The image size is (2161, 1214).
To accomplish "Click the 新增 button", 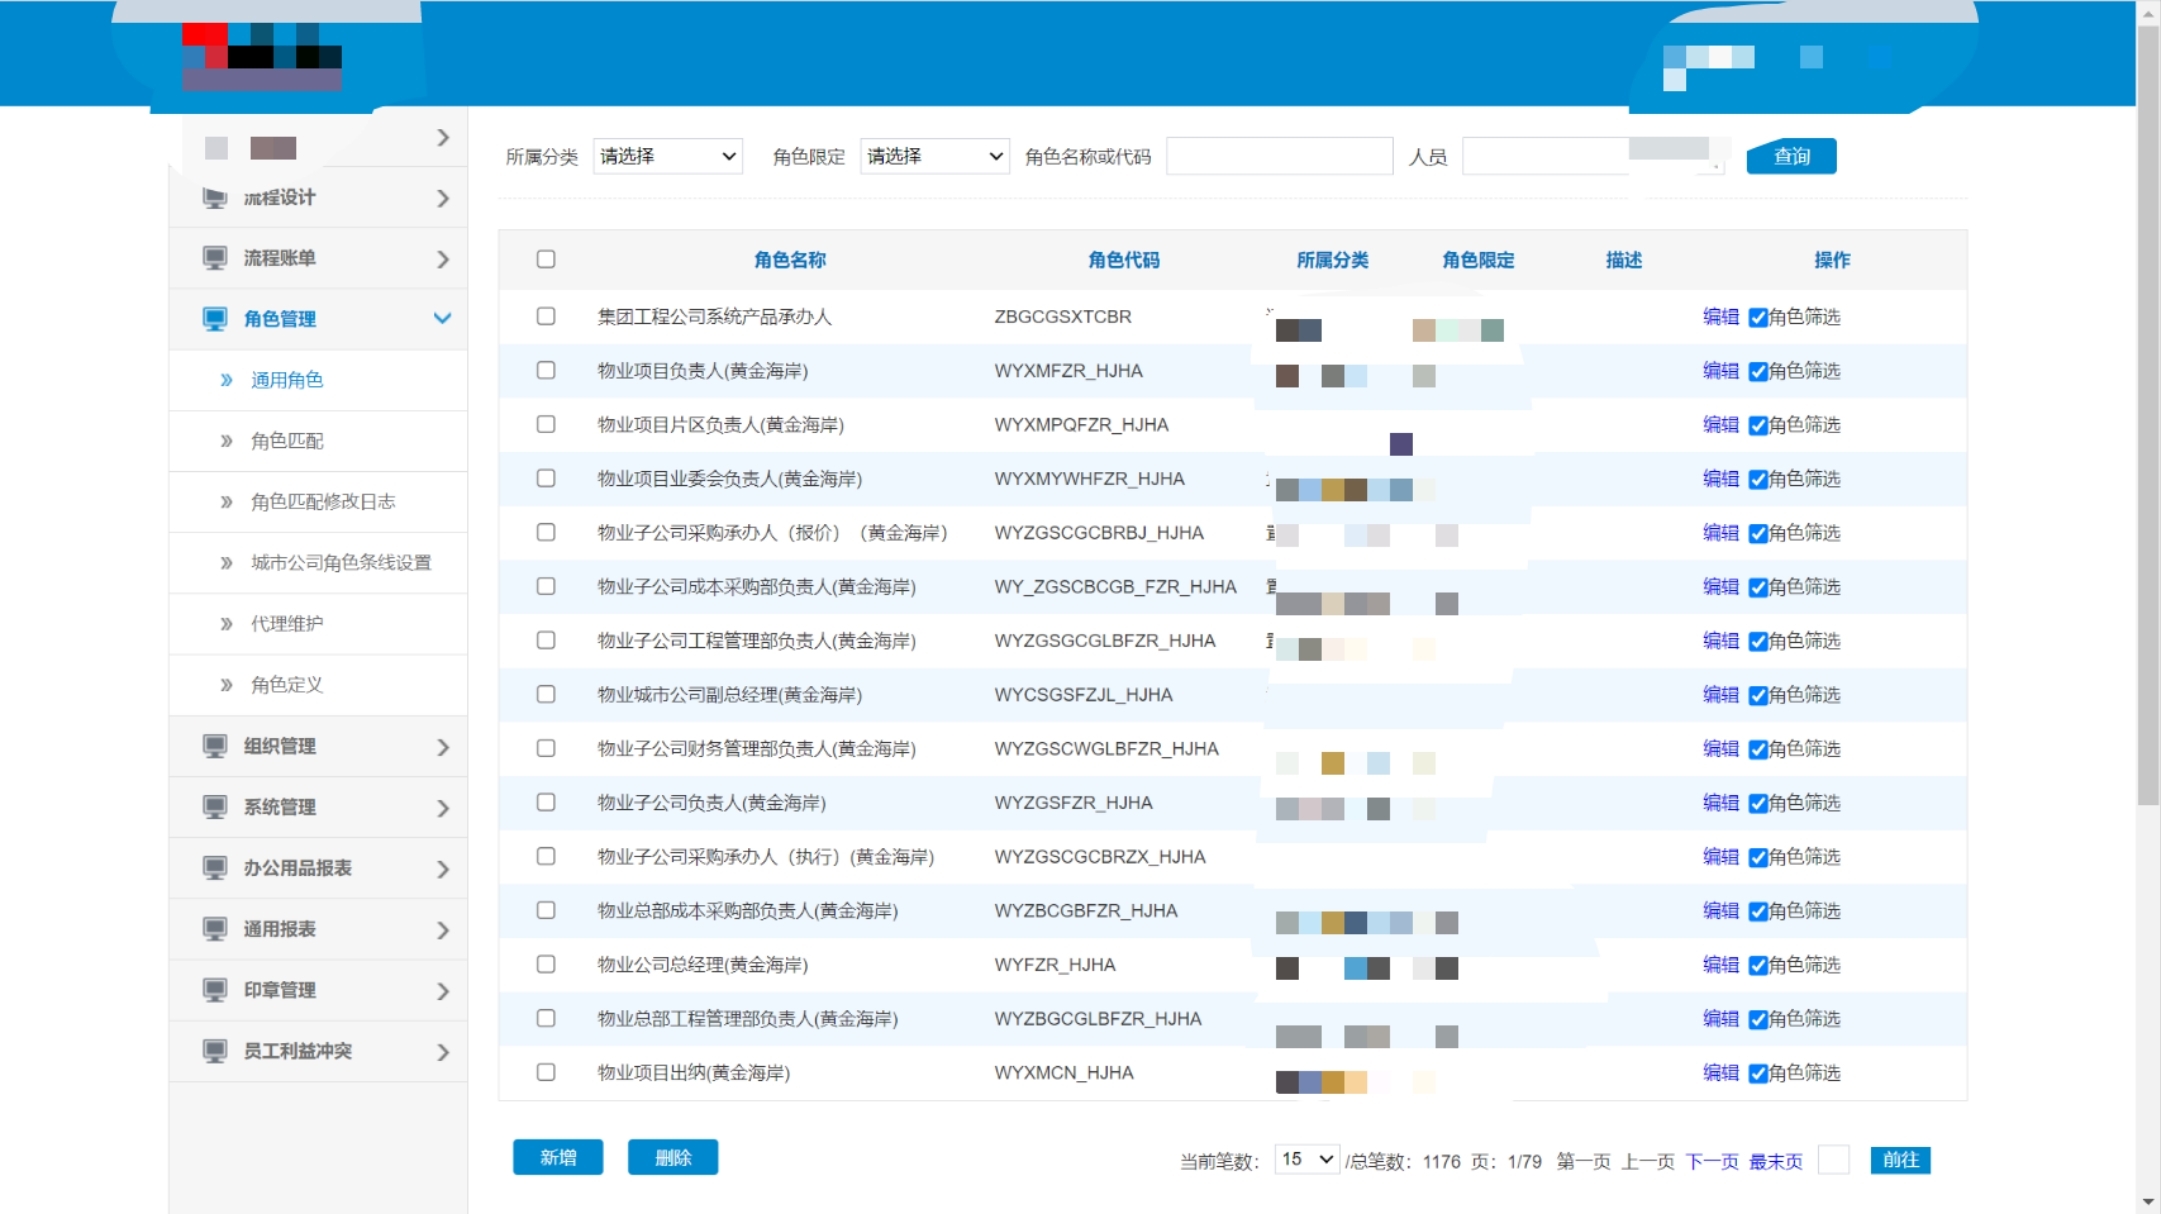I will click(x=558, y=1157).
